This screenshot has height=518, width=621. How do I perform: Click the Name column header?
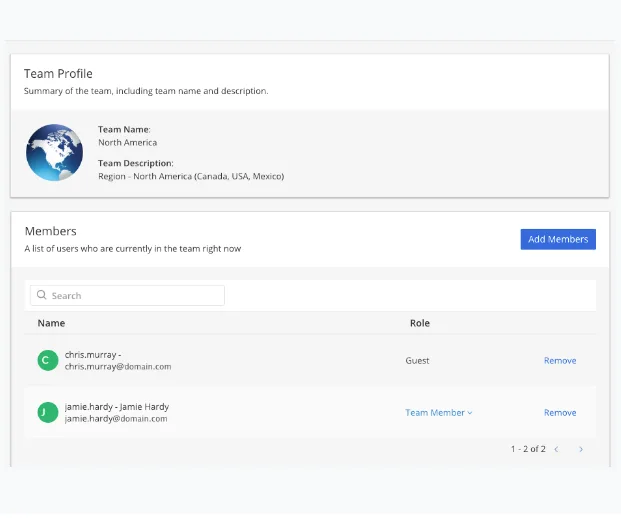click(51, 323)
